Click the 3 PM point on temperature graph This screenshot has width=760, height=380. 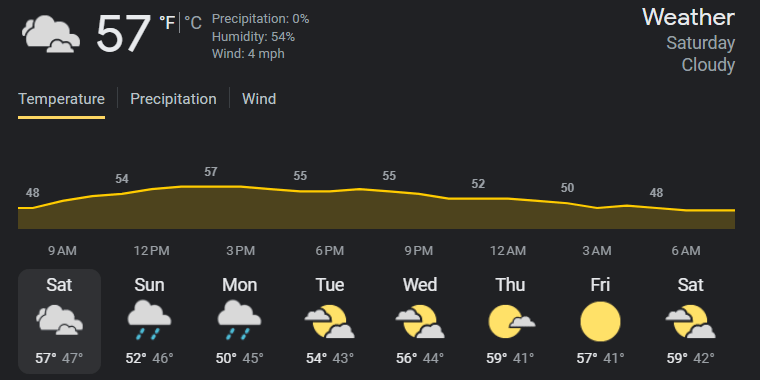click(x=240, y=187)
